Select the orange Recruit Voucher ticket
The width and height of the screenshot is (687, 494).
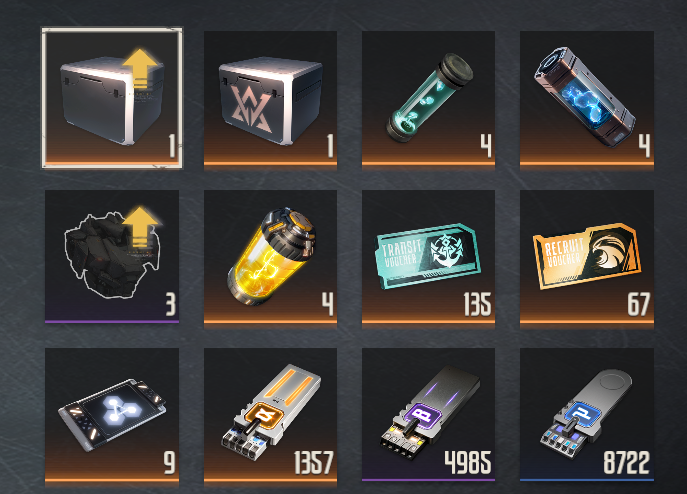click(x=587, y=257)
